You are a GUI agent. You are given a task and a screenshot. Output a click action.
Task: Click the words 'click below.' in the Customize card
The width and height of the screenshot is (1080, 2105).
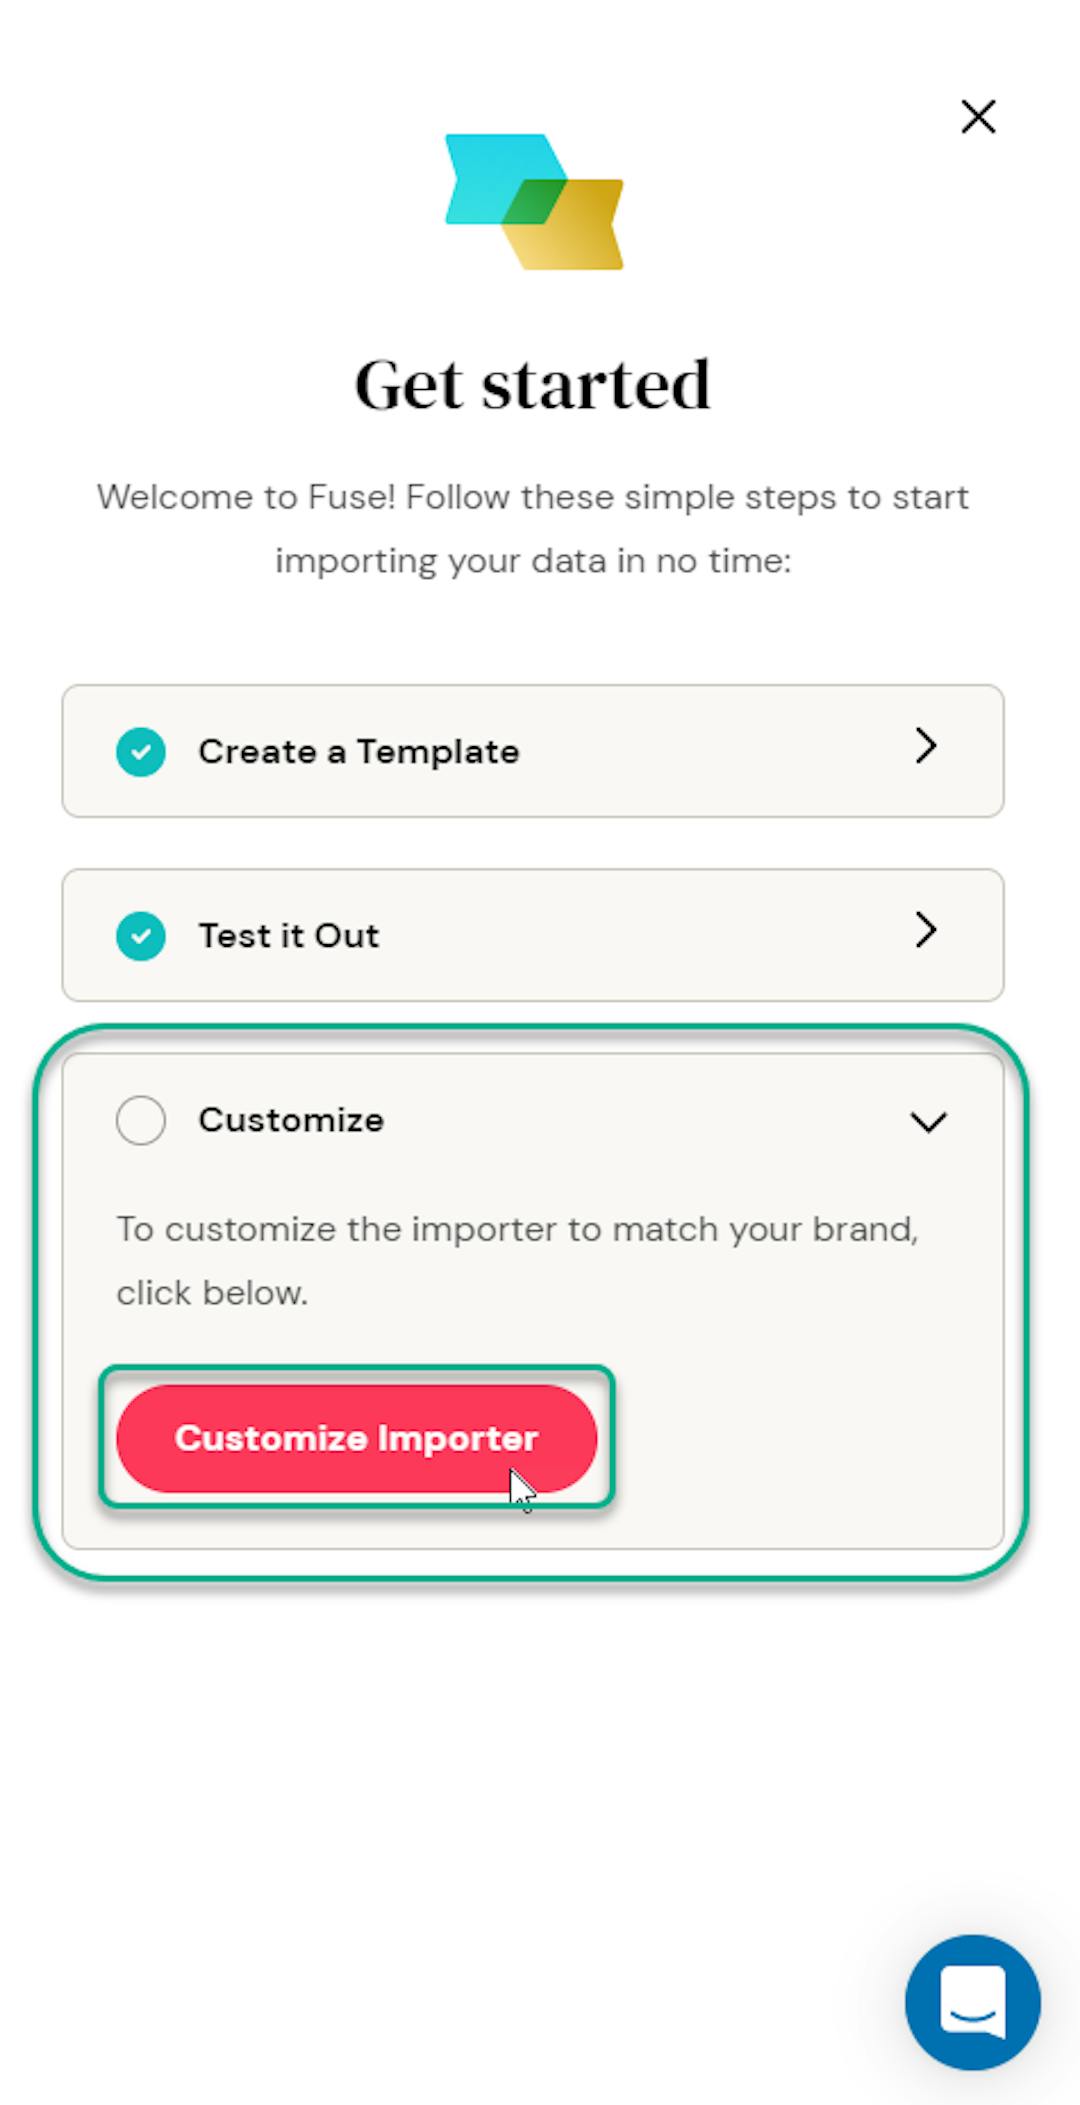(x=212, y=1293)
